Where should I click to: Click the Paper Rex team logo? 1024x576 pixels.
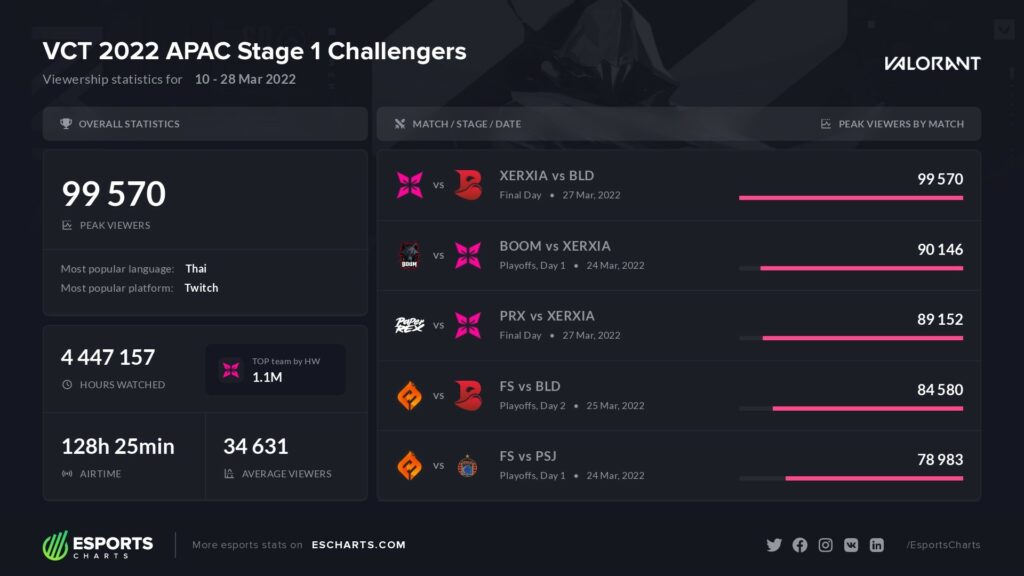[x=409, y=325]
